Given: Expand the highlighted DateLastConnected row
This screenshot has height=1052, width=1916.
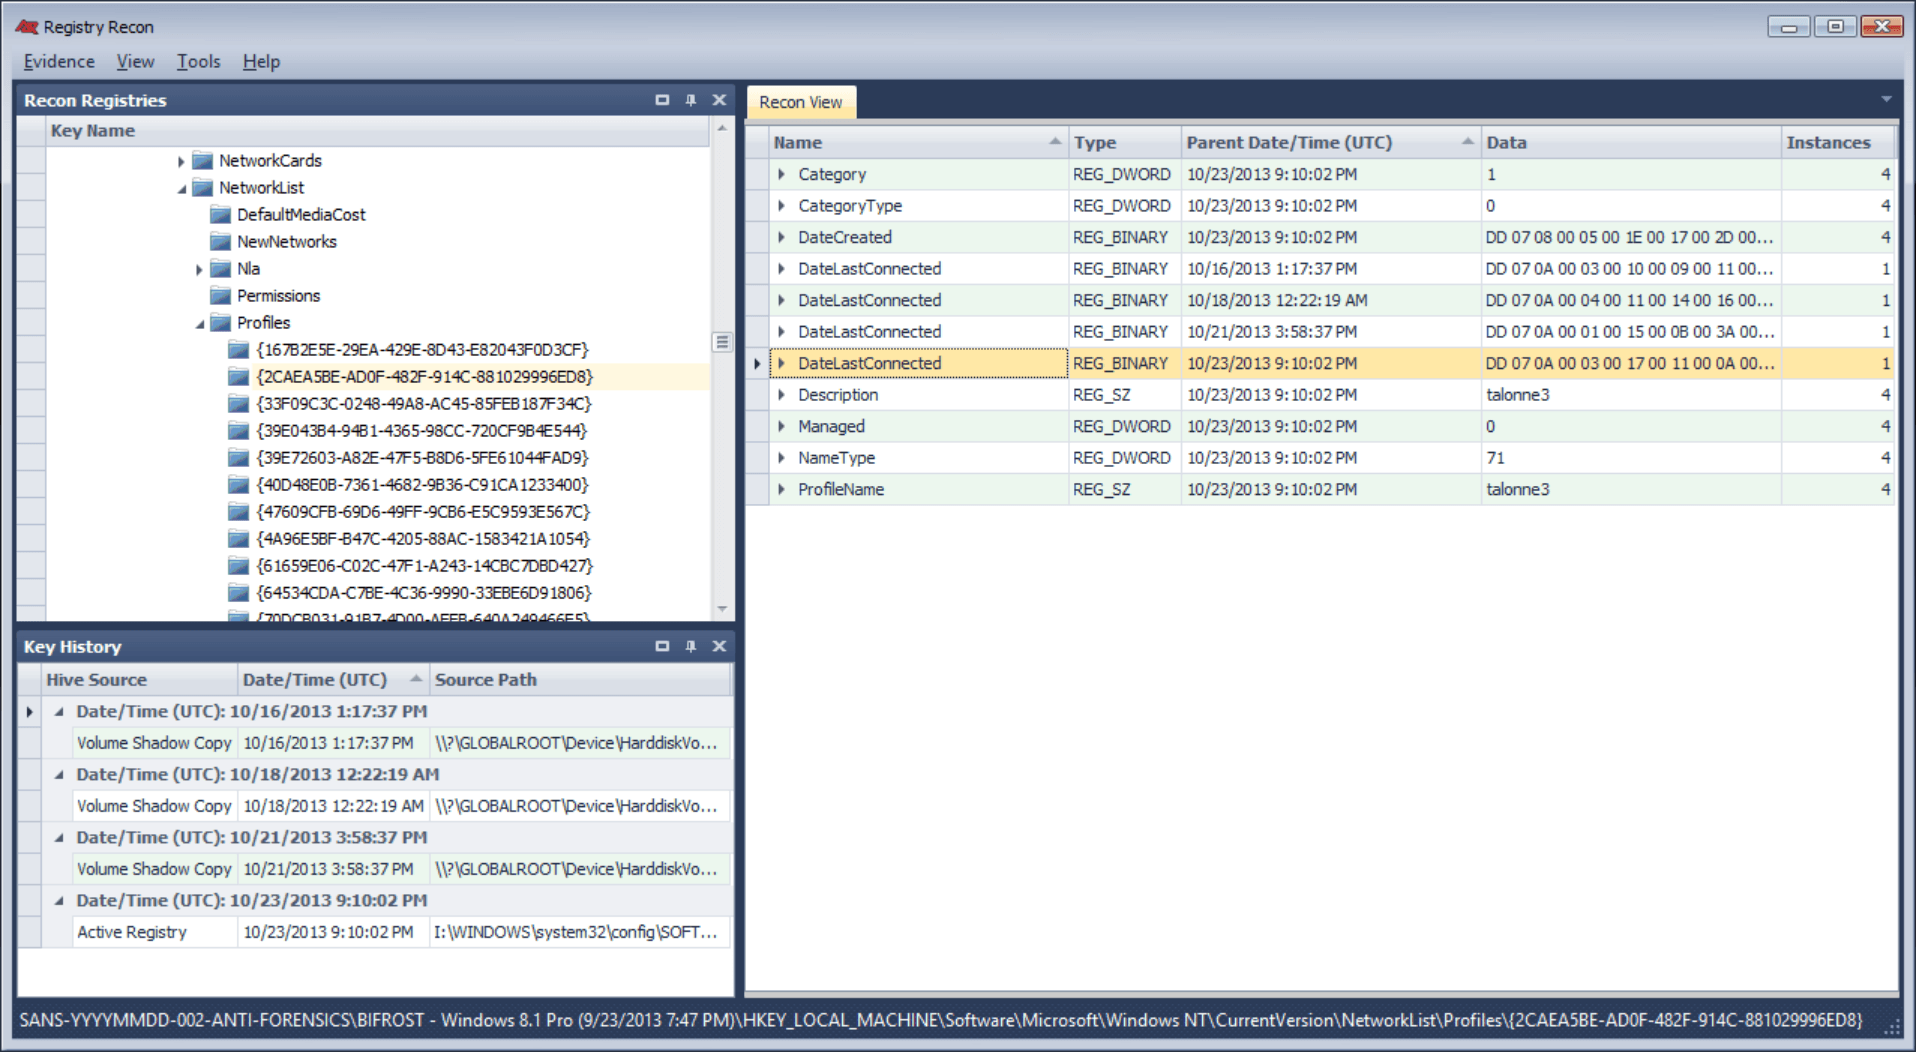Looking at the screenshot, I should pos(783,363).
